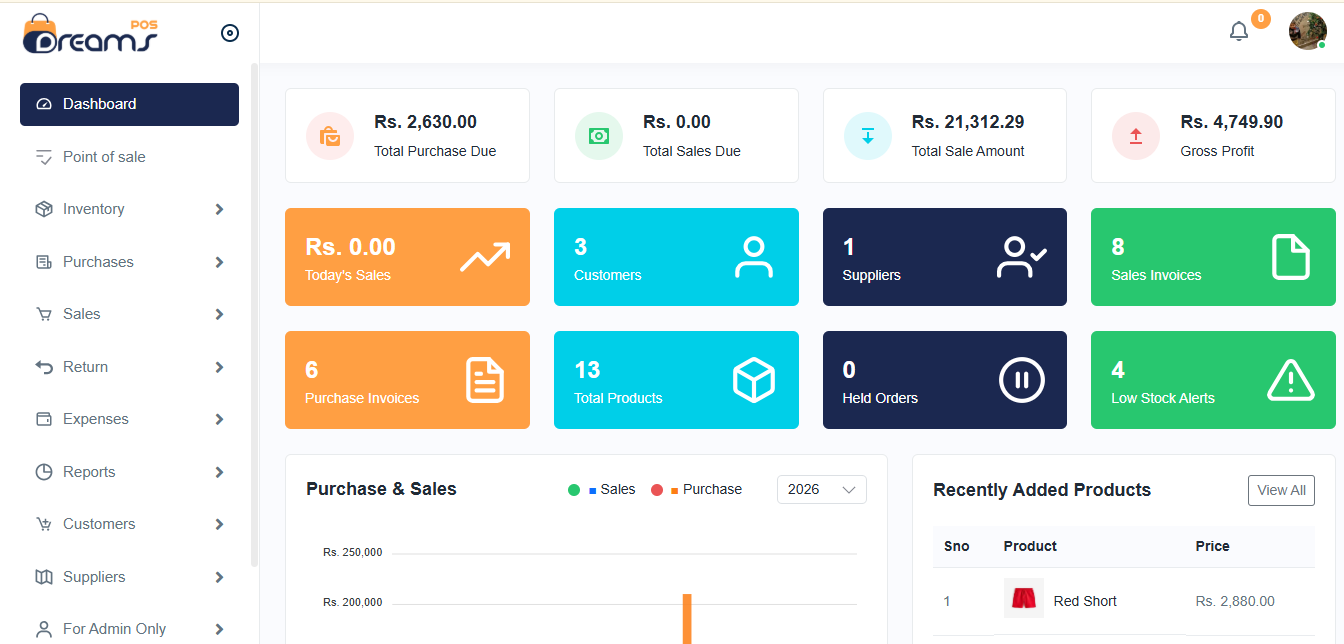Click the Suppliers card user-check icon

[1022, 257]
